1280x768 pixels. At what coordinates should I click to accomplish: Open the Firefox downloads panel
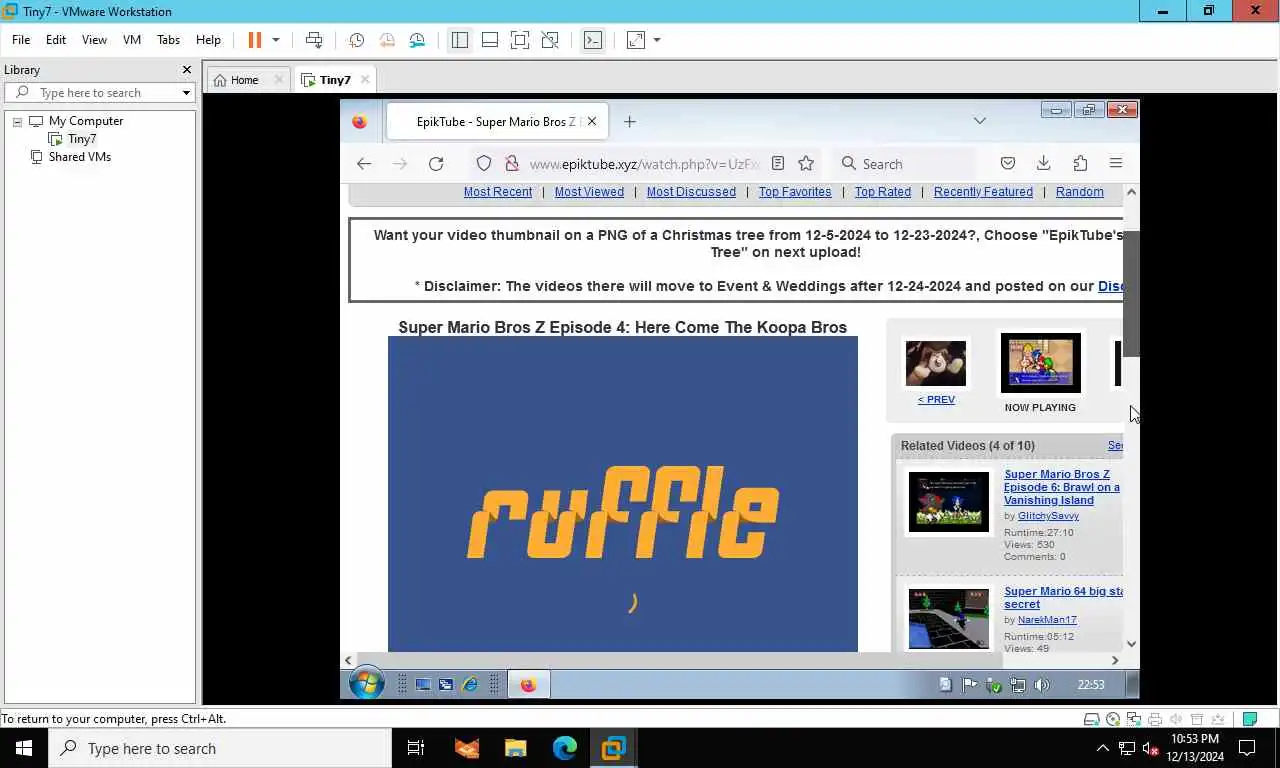click(1043, 164)
